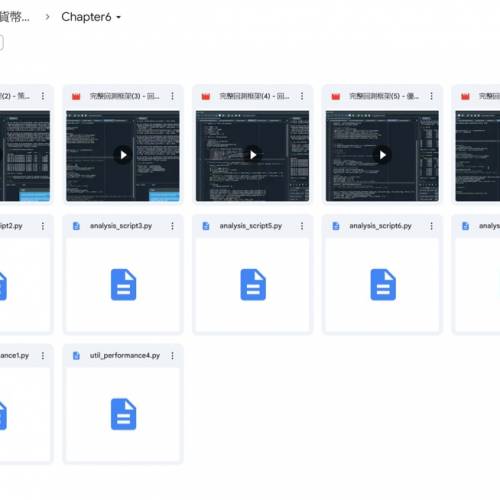Screen dimensions: 500x500
Task: Open more actions for the script2.py file
Action: click(x=43, y=226)
